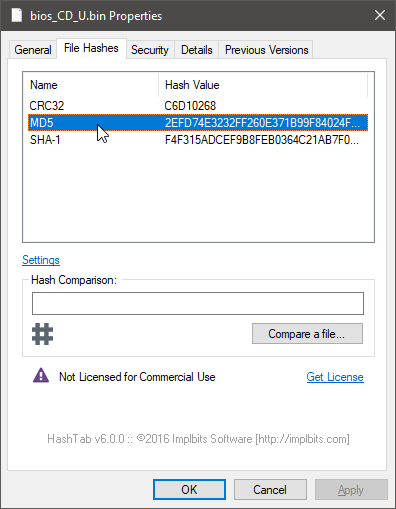Click the Hash Value column header

[x=263, y=85]
